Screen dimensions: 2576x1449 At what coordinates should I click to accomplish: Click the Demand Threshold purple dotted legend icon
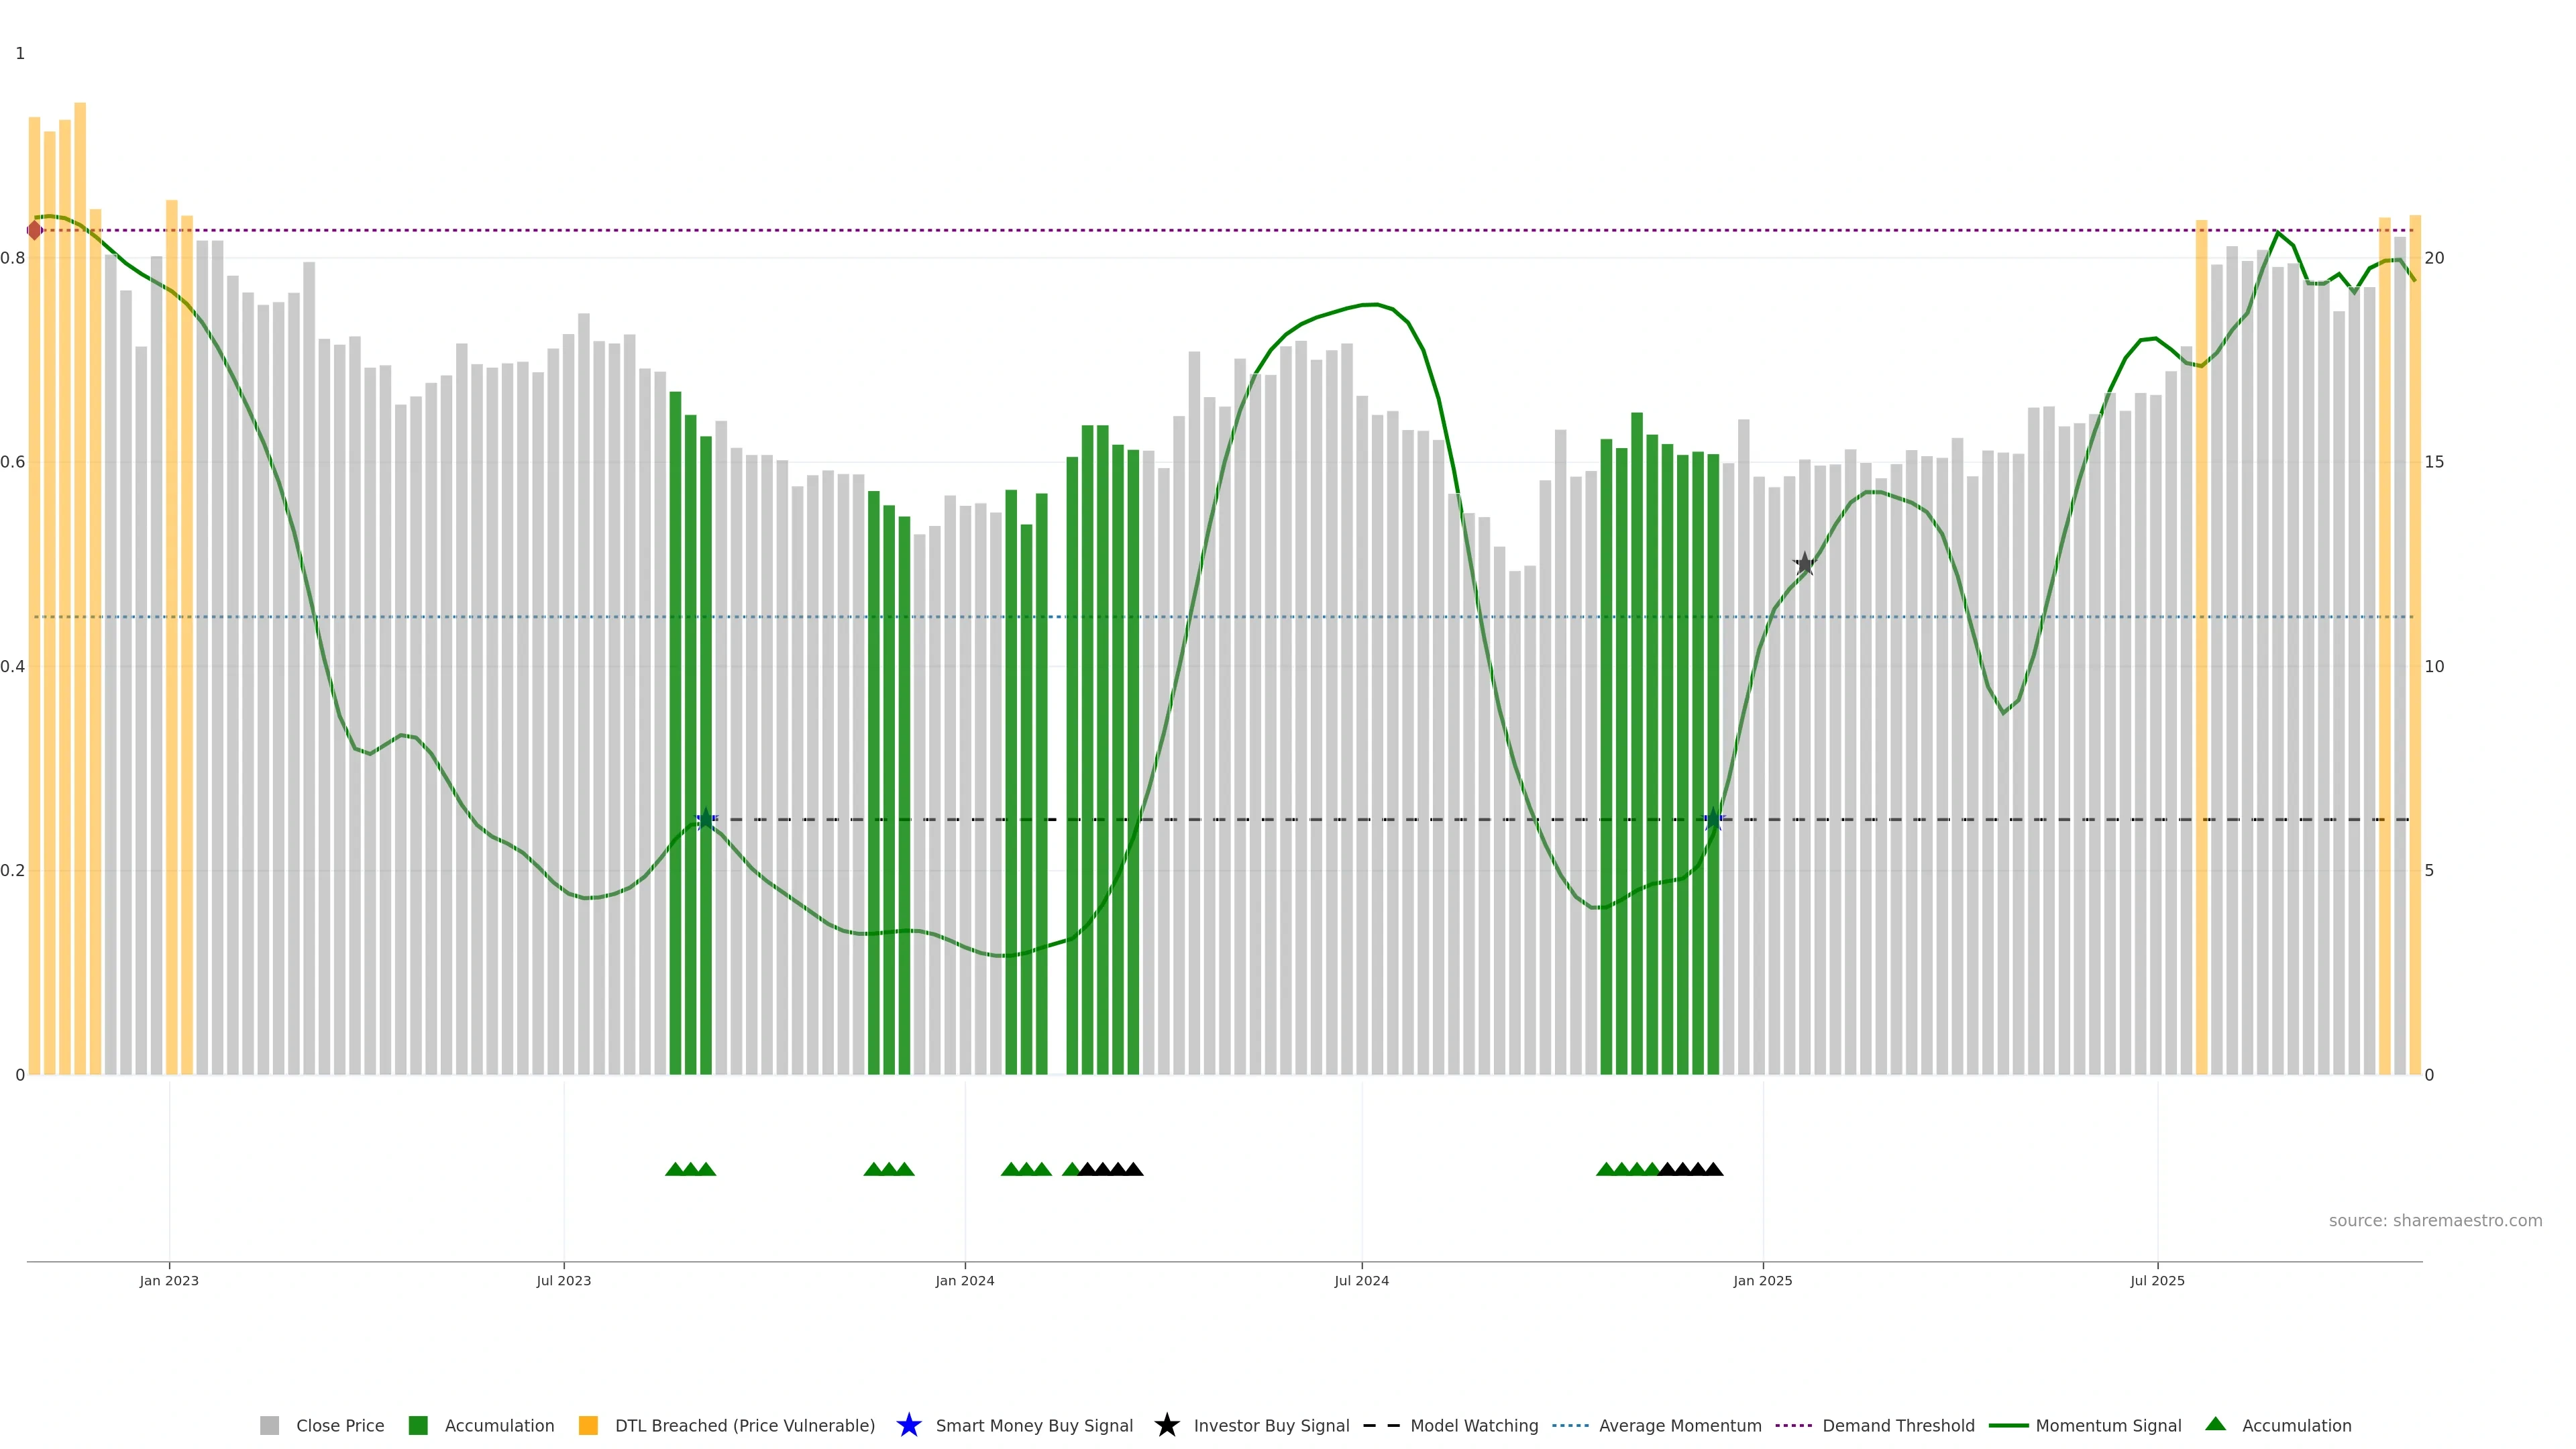[1793, 1426]
